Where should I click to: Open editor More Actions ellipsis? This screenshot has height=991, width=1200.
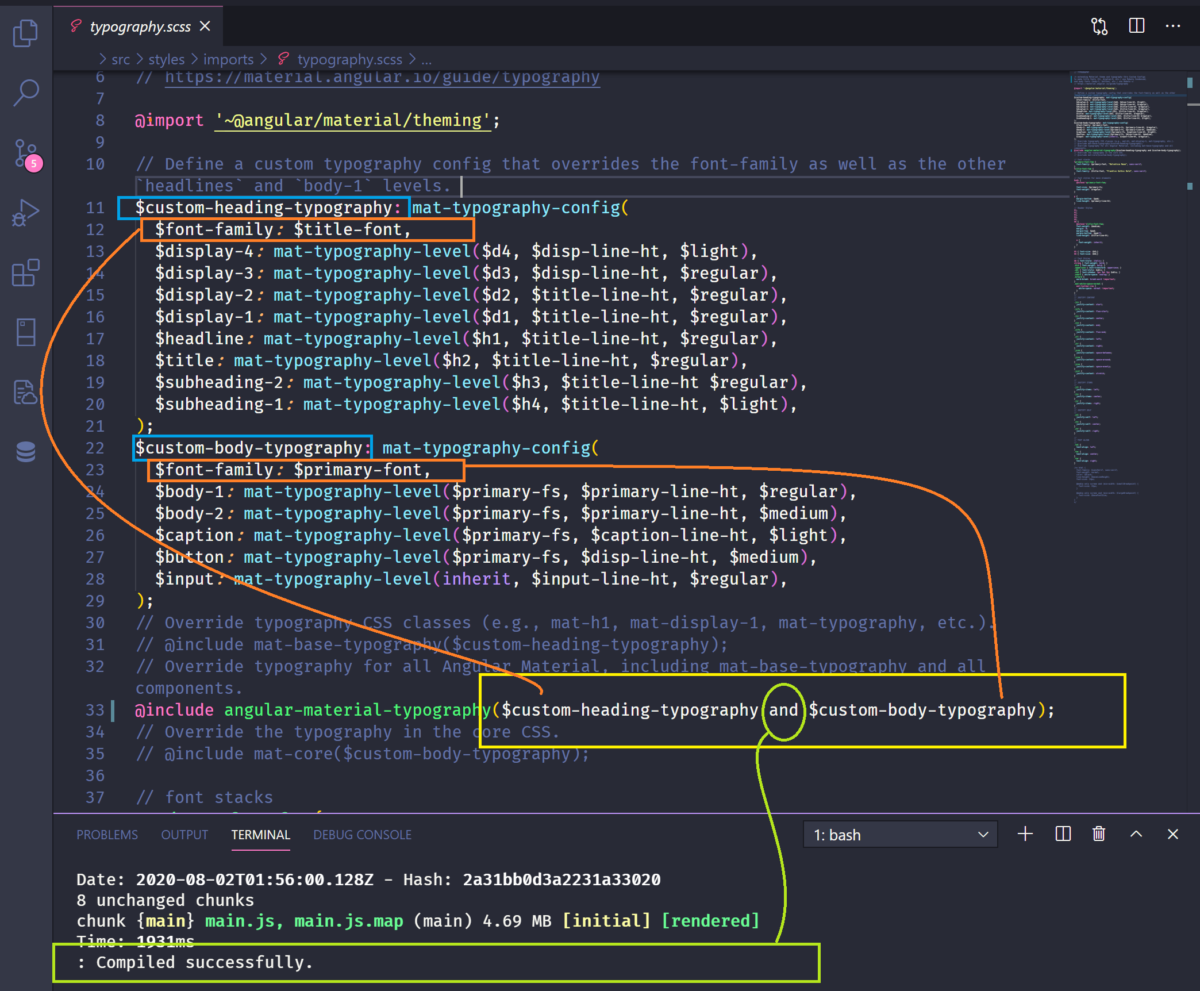(x=1173, y=26)
